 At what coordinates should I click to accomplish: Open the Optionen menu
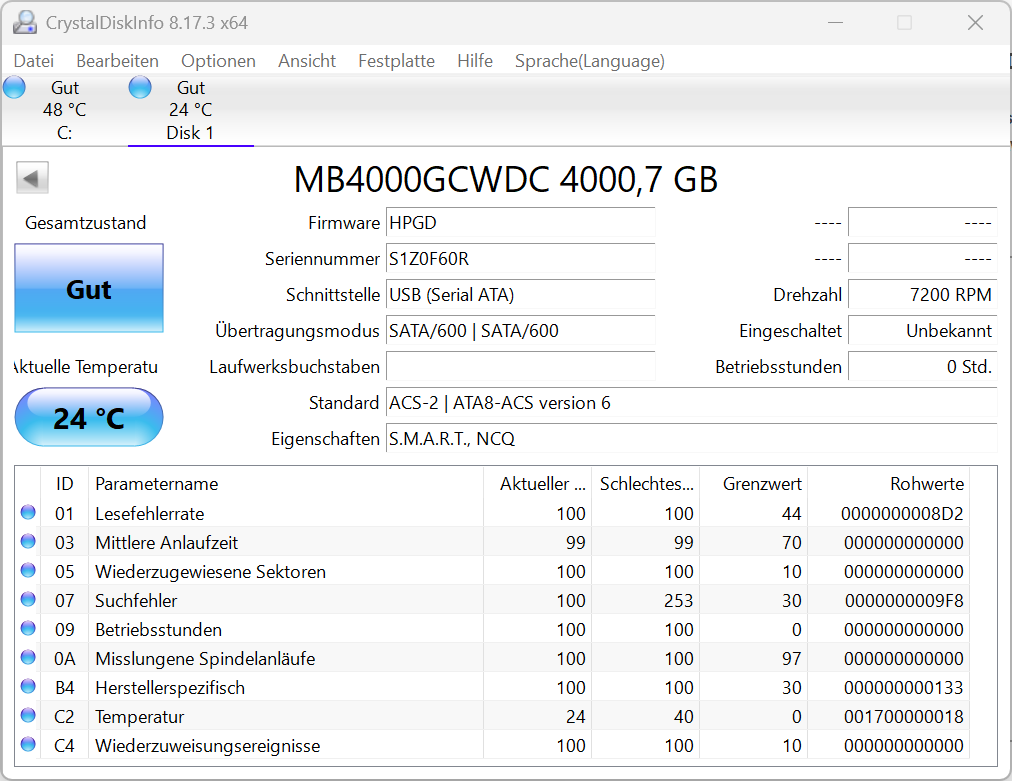click(x=218, y=61)
